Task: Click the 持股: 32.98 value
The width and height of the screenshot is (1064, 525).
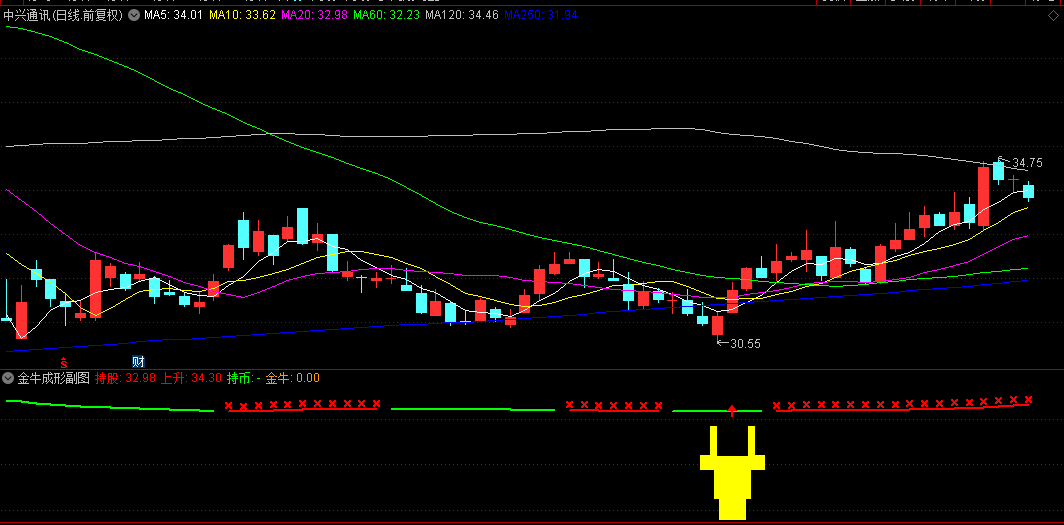Action: (x=126, y=378)
